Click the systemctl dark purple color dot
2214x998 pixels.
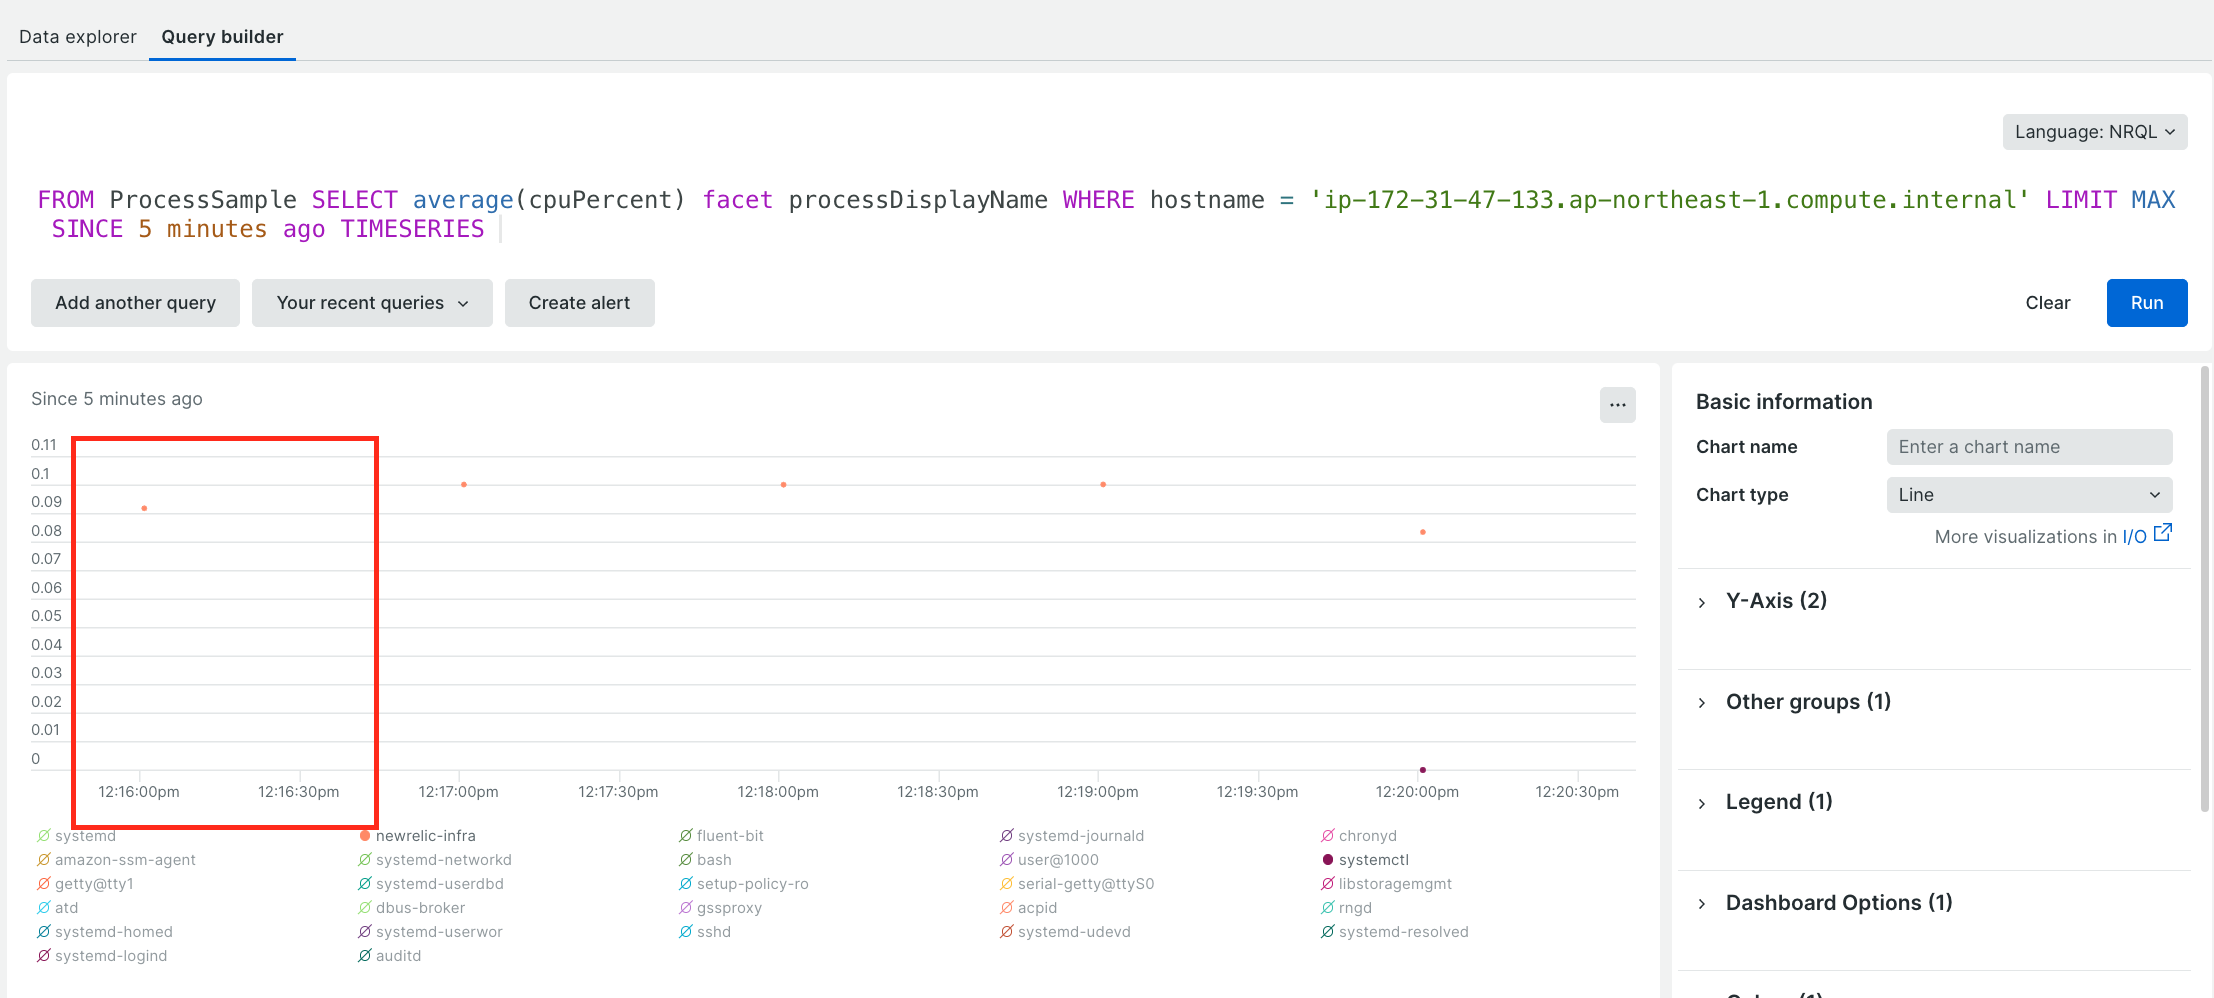click(1328, 860)
